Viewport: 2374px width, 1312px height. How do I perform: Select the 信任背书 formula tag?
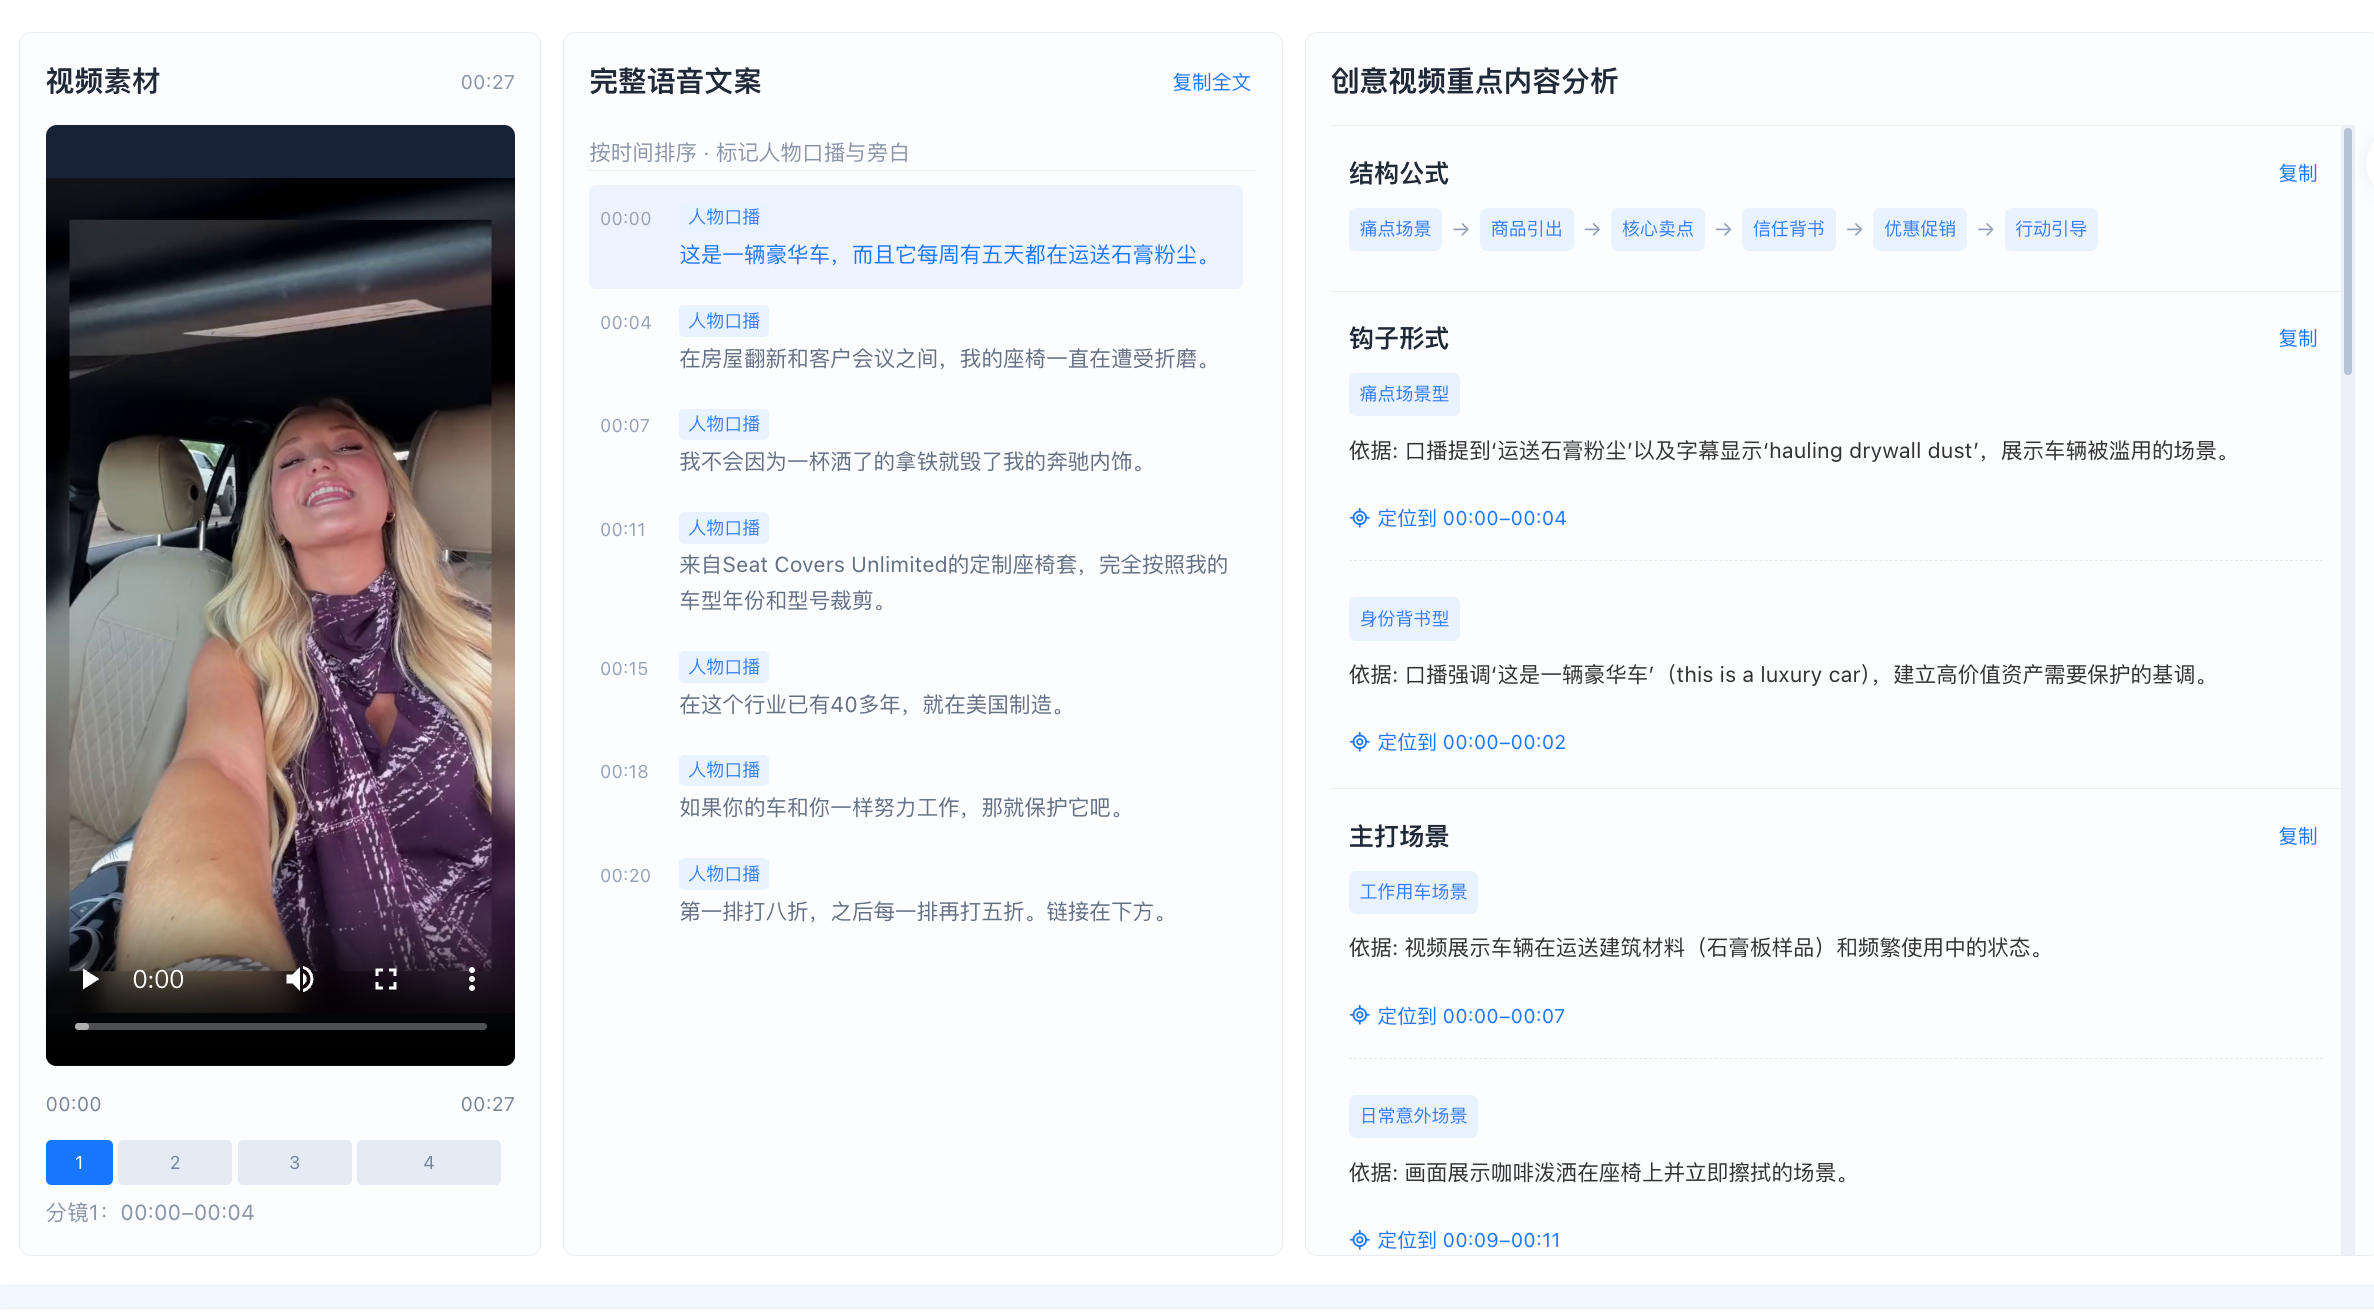pyautogui.click(x=1788, y=229)
